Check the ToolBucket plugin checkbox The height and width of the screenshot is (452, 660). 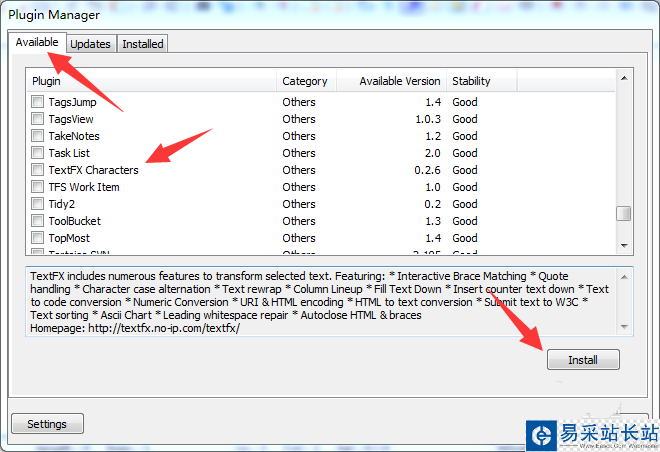click(37, 221)
